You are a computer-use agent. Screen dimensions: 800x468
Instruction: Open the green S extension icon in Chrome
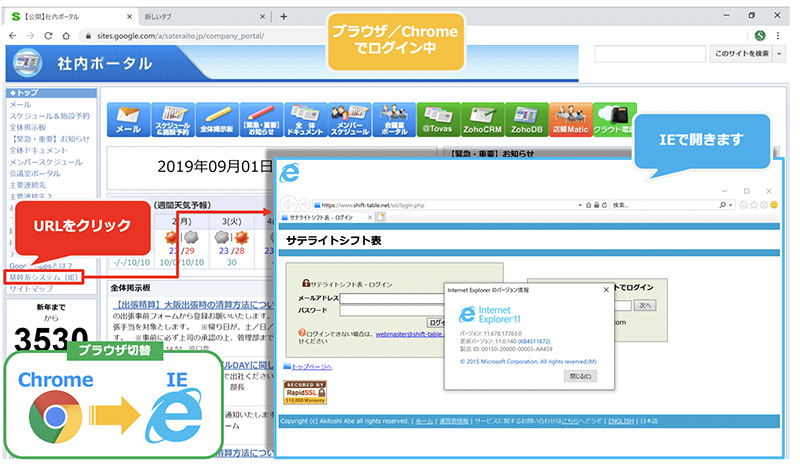(x=760, y=36)
